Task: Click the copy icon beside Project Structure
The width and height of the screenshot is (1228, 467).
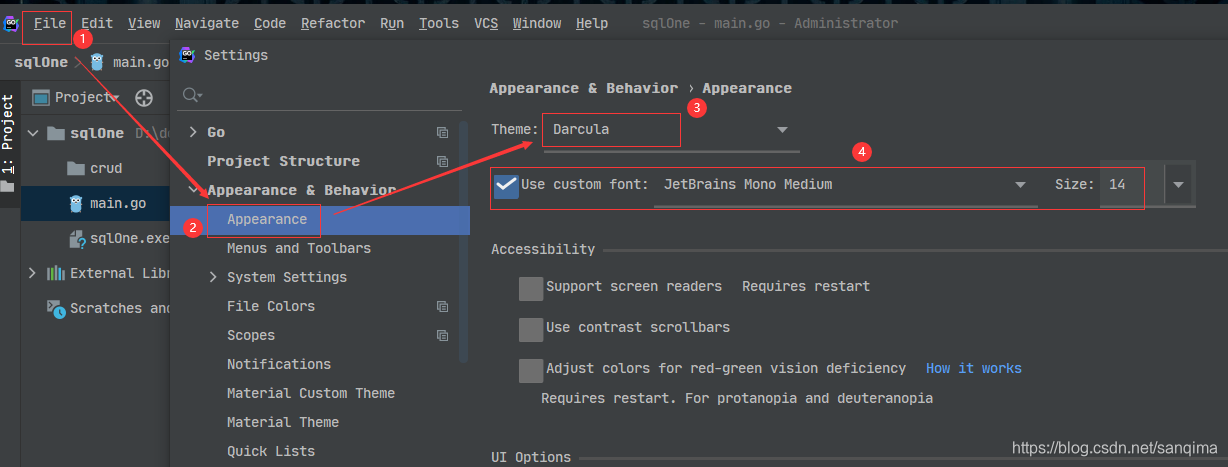Action: click(442, 161)
